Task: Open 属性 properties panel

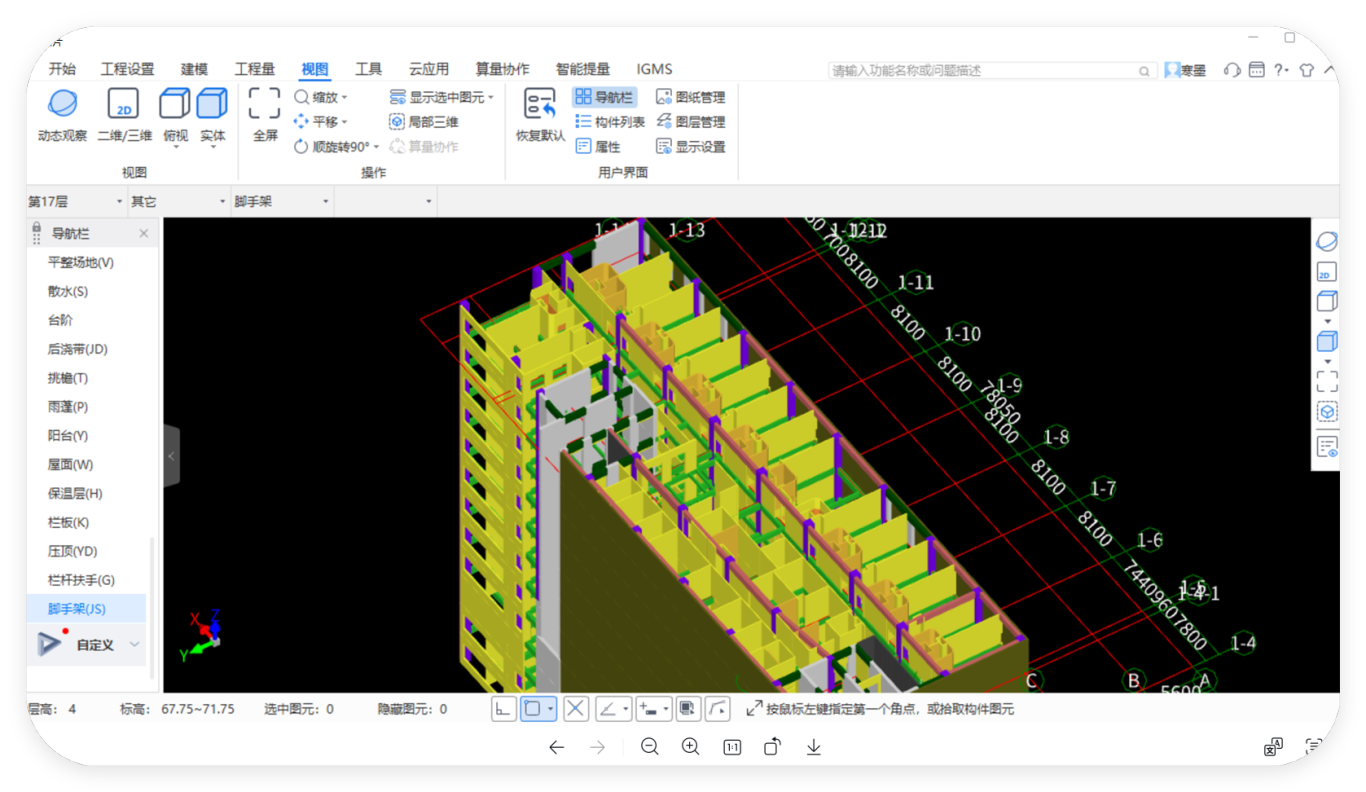Action: click(x=598, y=147)
